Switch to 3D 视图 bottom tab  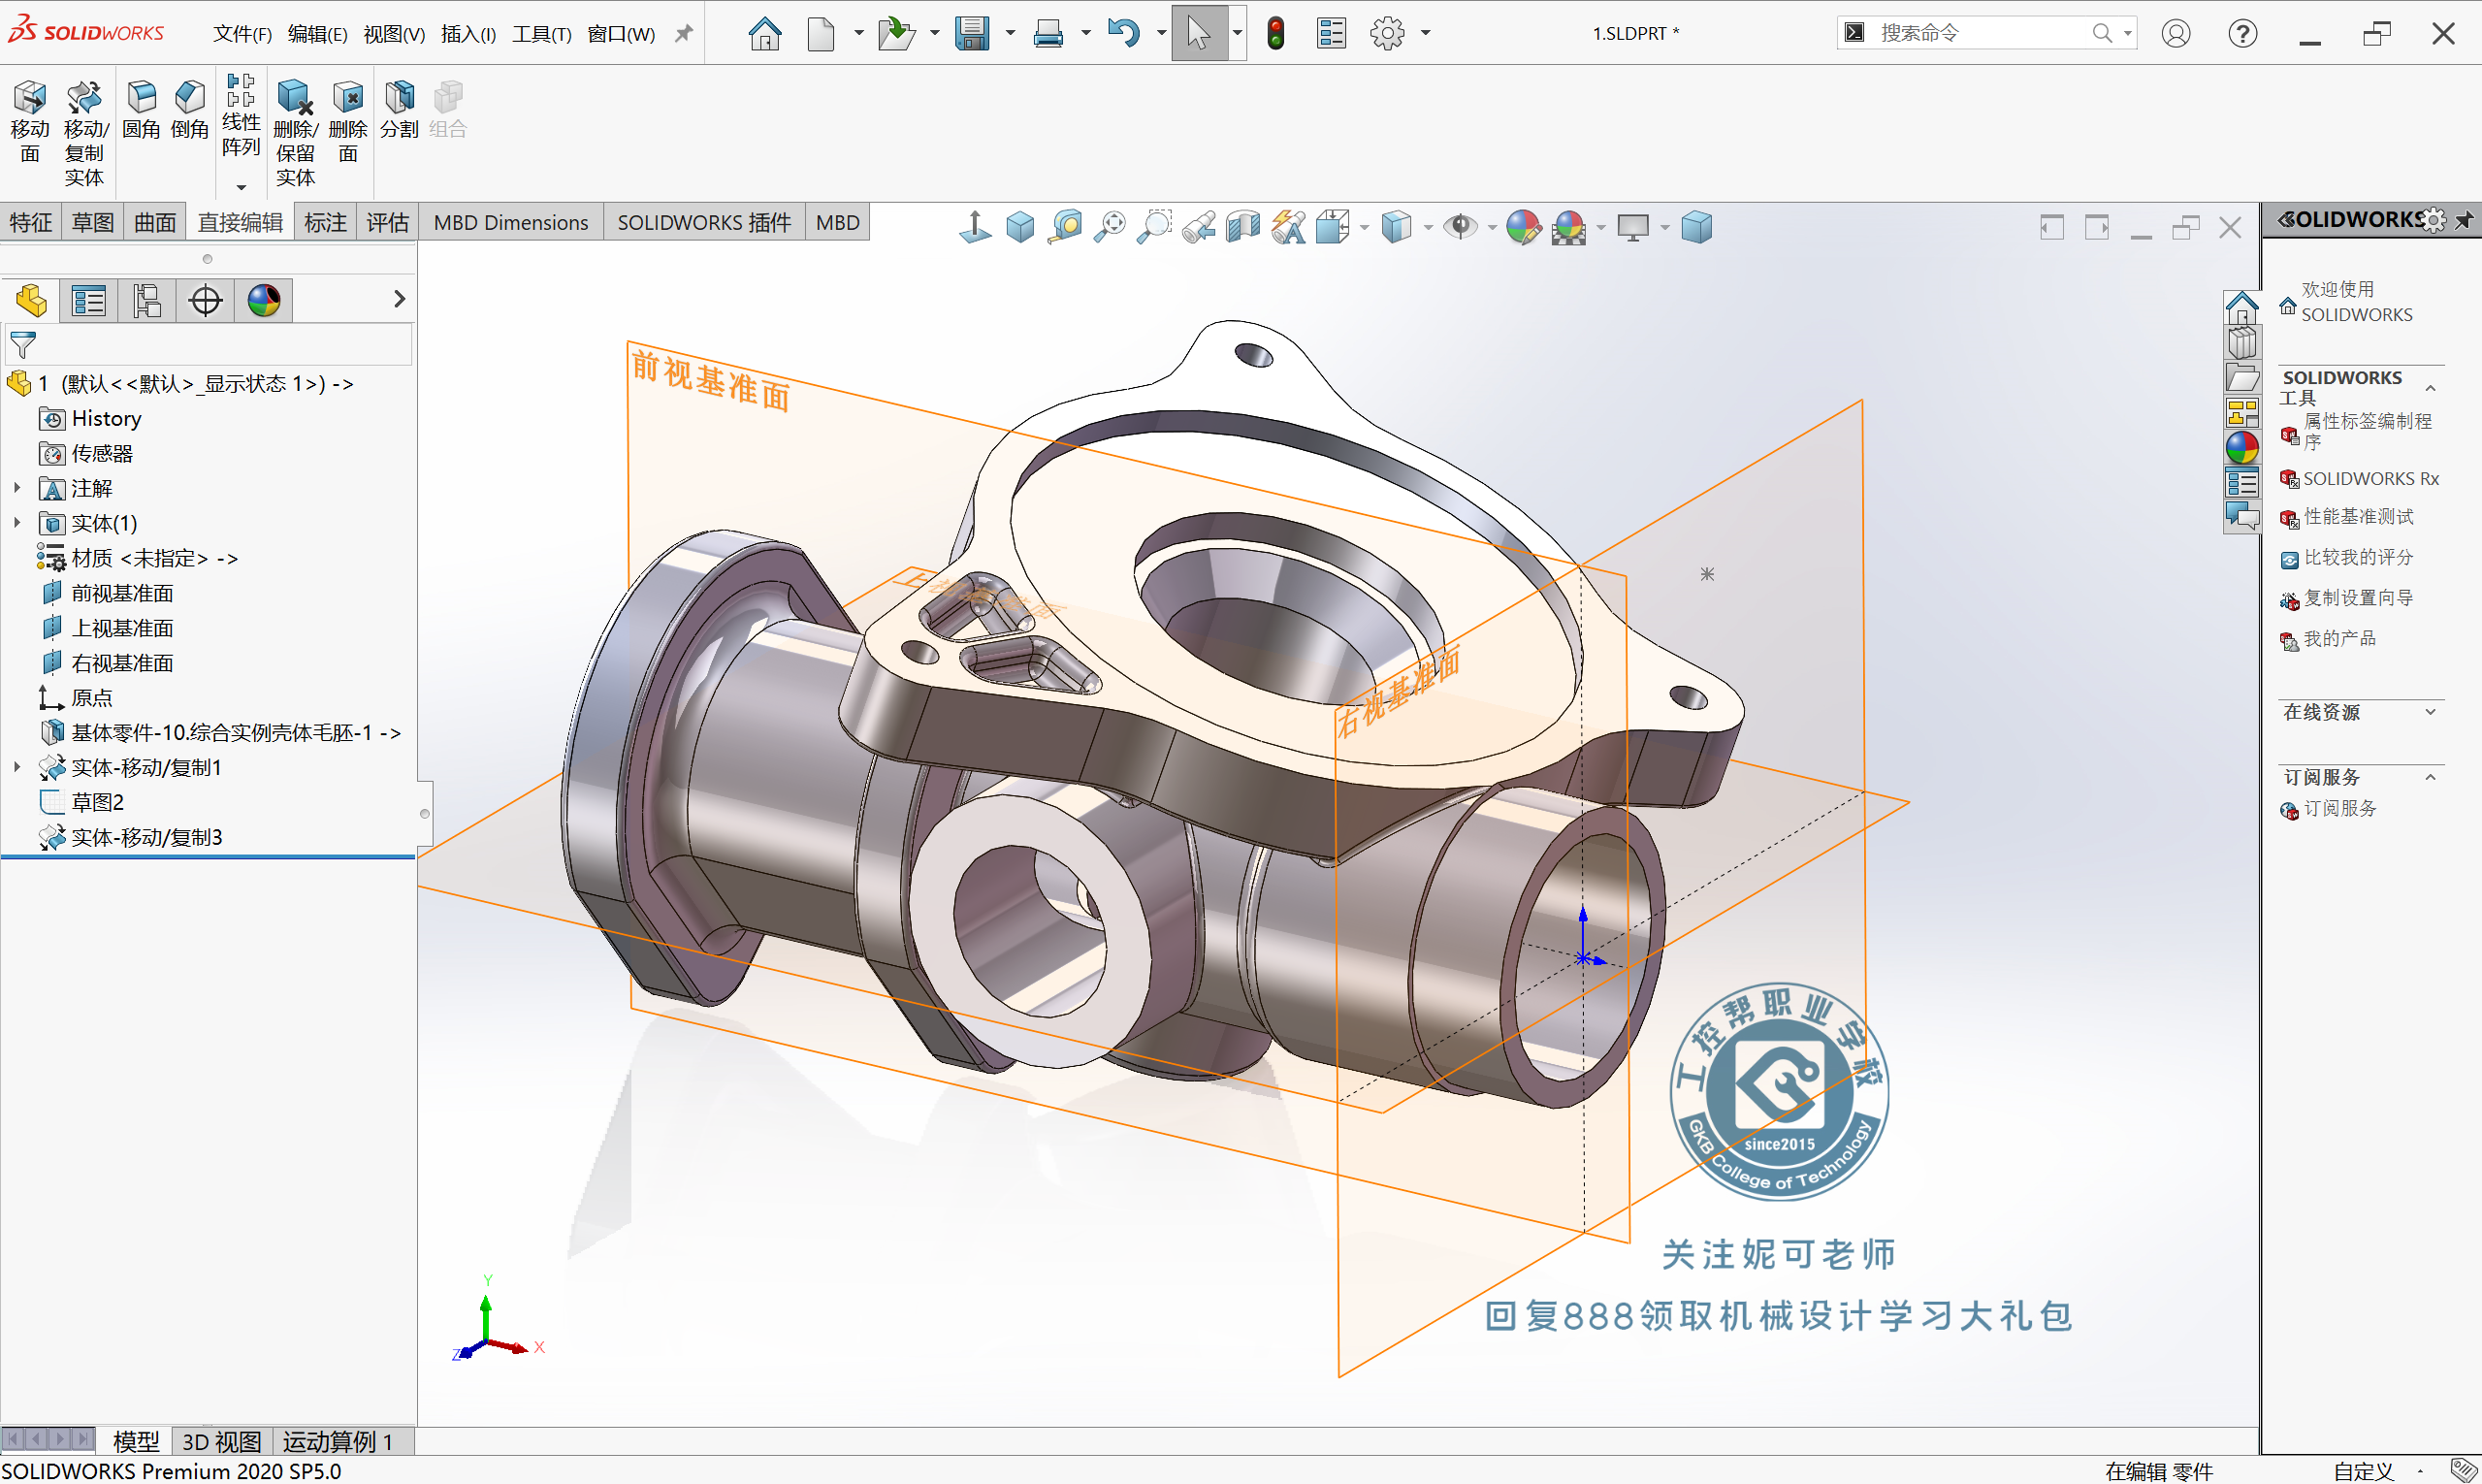(222, 1441)
